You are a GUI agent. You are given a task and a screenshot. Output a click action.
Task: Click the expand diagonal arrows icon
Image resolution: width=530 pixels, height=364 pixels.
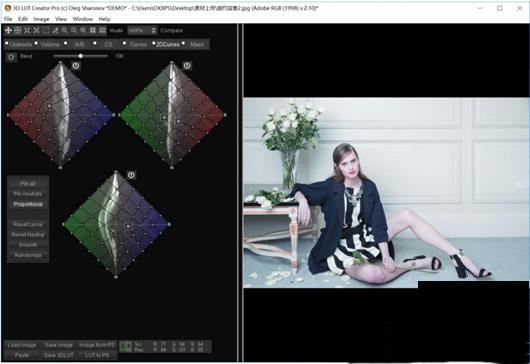(x=37, y=30)
